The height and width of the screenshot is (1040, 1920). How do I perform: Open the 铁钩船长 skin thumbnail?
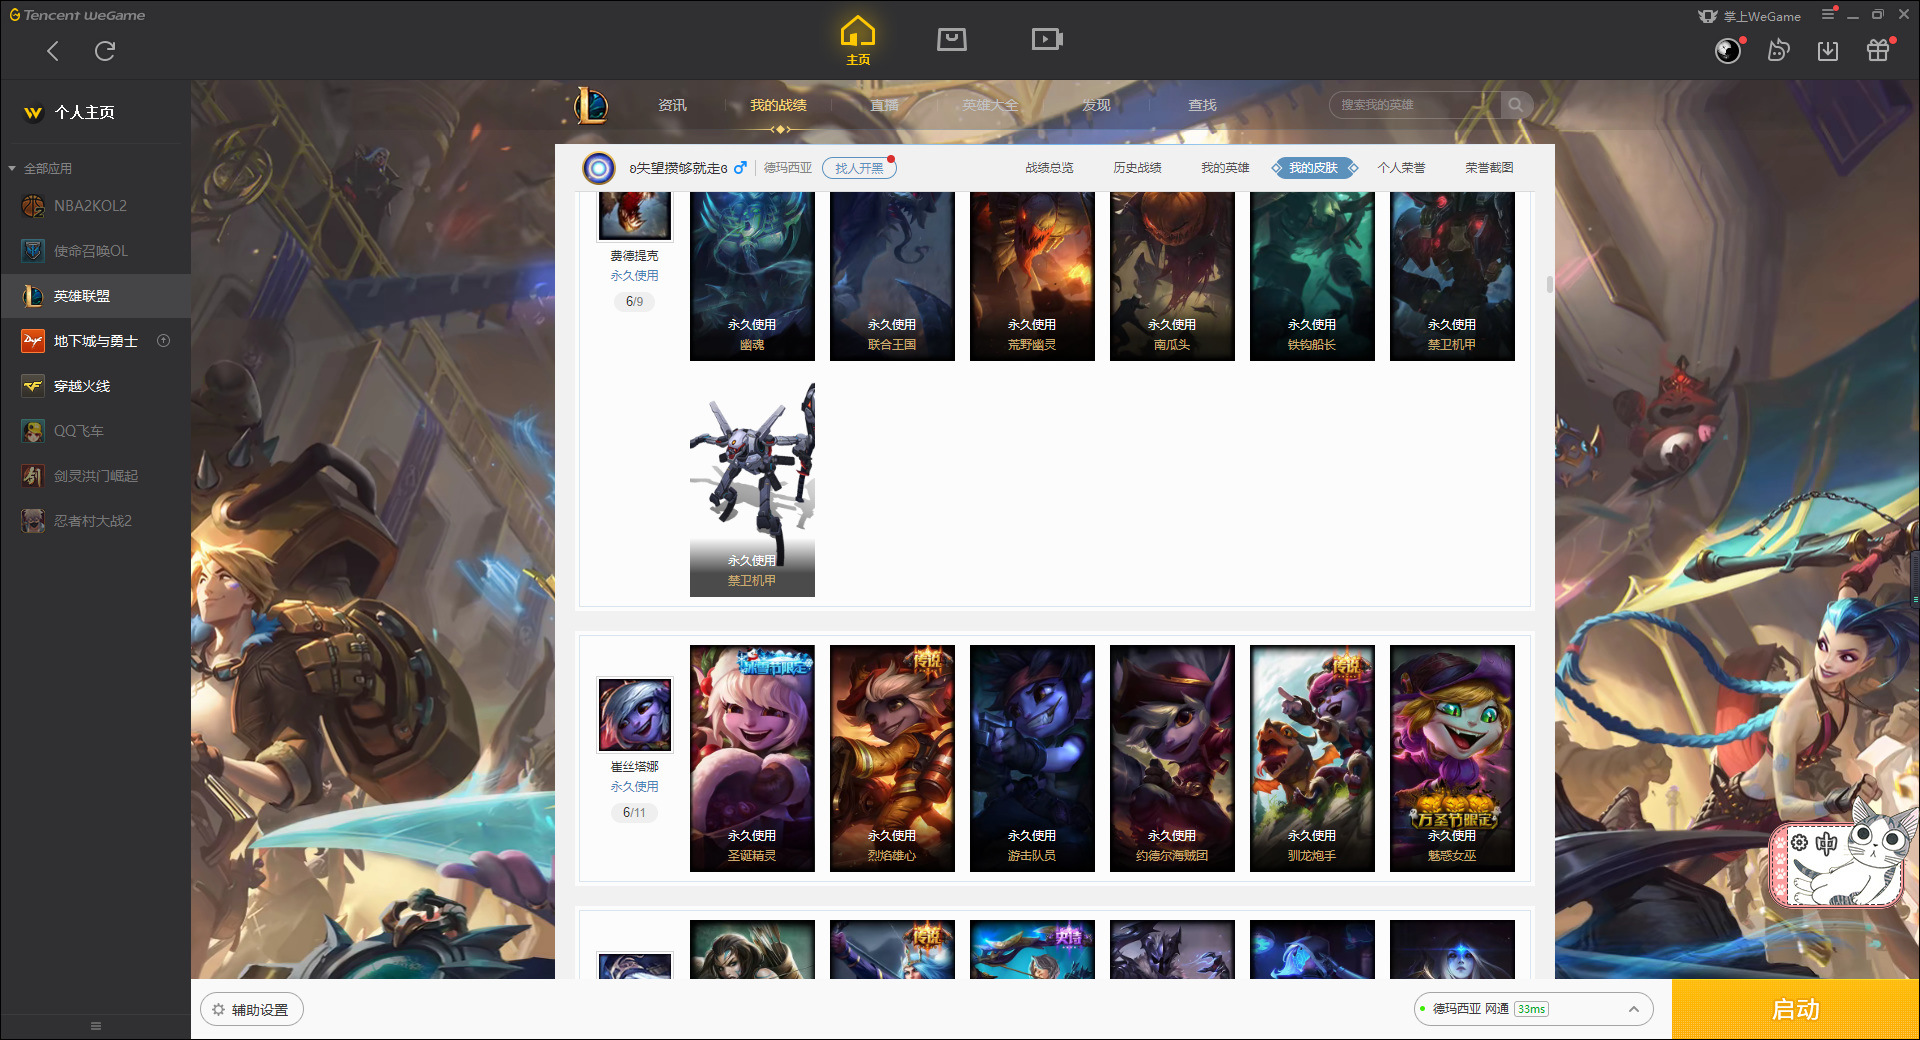point(1312,276)
